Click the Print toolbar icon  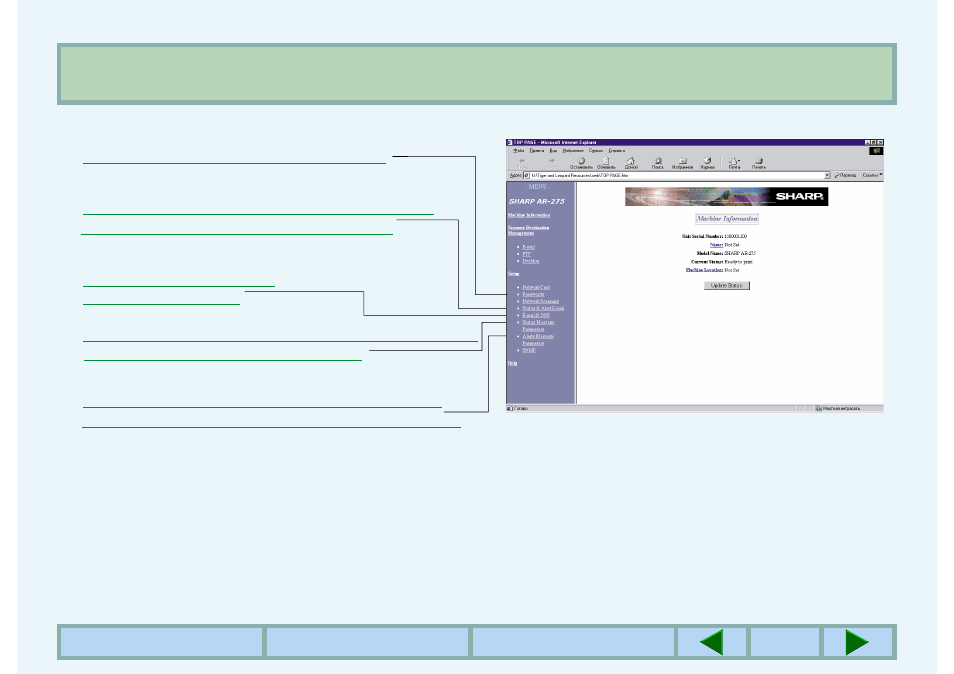click(759, 163)
